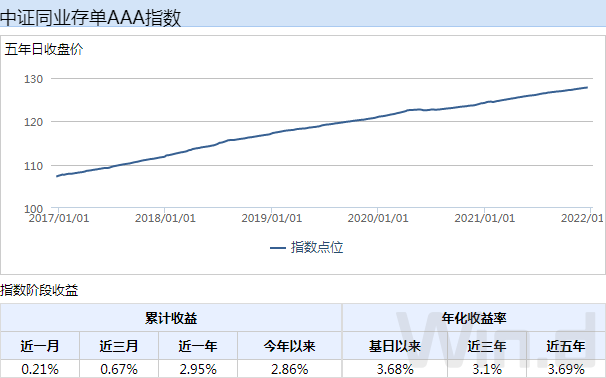Click the 中证同业存单AAA指数 title
The height and width of the screenshot is (378, 606).
tap(90, 18)
